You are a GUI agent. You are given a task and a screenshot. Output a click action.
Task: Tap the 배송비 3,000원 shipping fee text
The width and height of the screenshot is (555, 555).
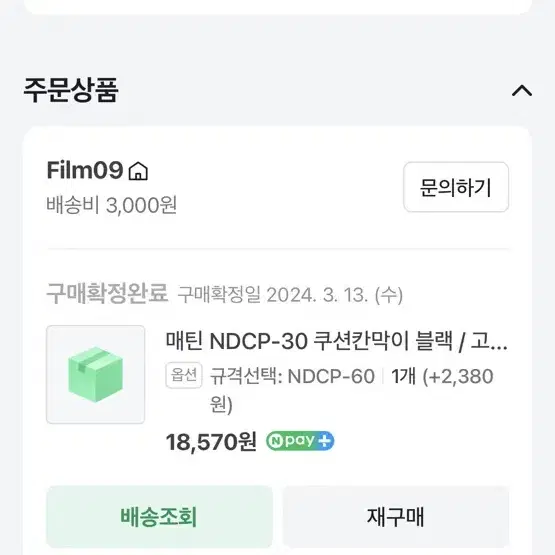pyautogui.click(x=111, y=205)
